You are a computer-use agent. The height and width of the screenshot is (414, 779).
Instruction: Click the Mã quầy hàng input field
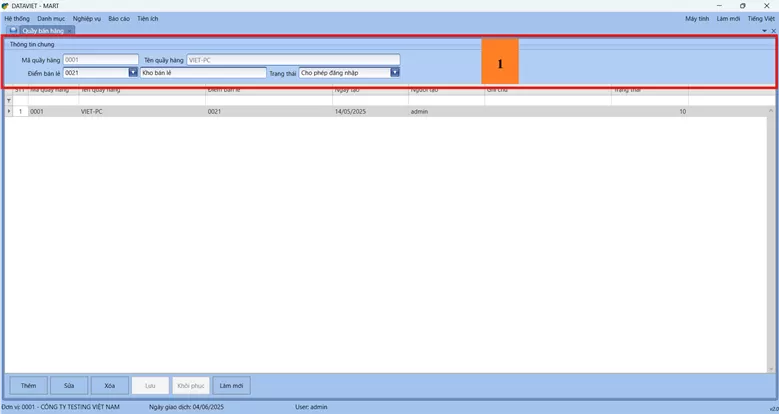(100, 60)
